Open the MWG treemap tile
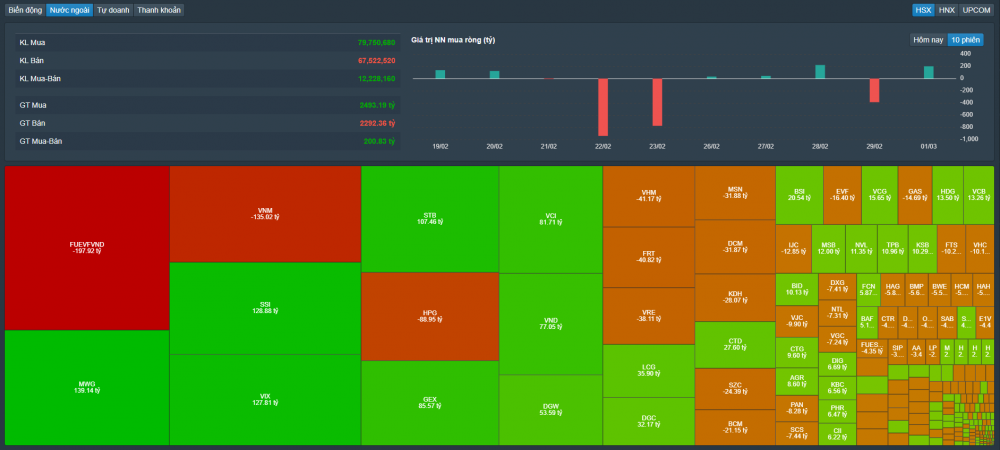Screen dimensions: 1000x450 click(87, 388)
